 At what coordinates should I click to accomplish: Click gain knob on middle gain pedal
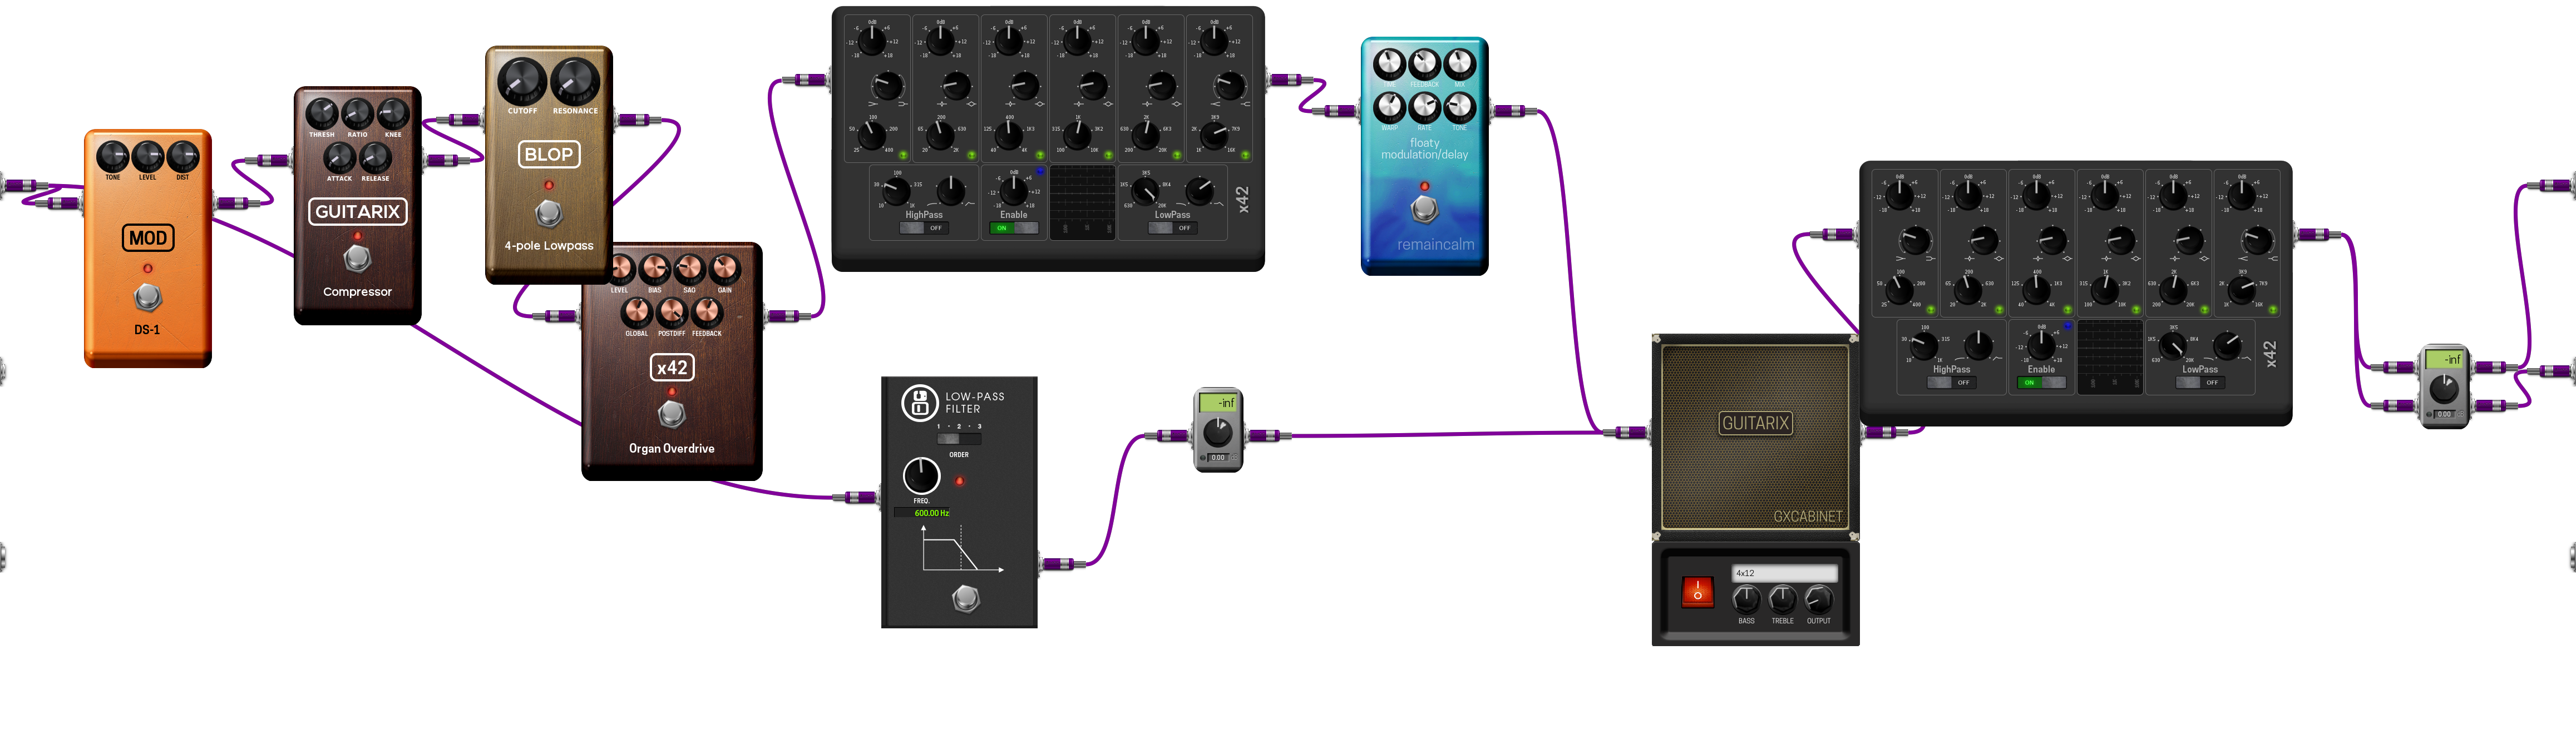[x=1217, y=432]
